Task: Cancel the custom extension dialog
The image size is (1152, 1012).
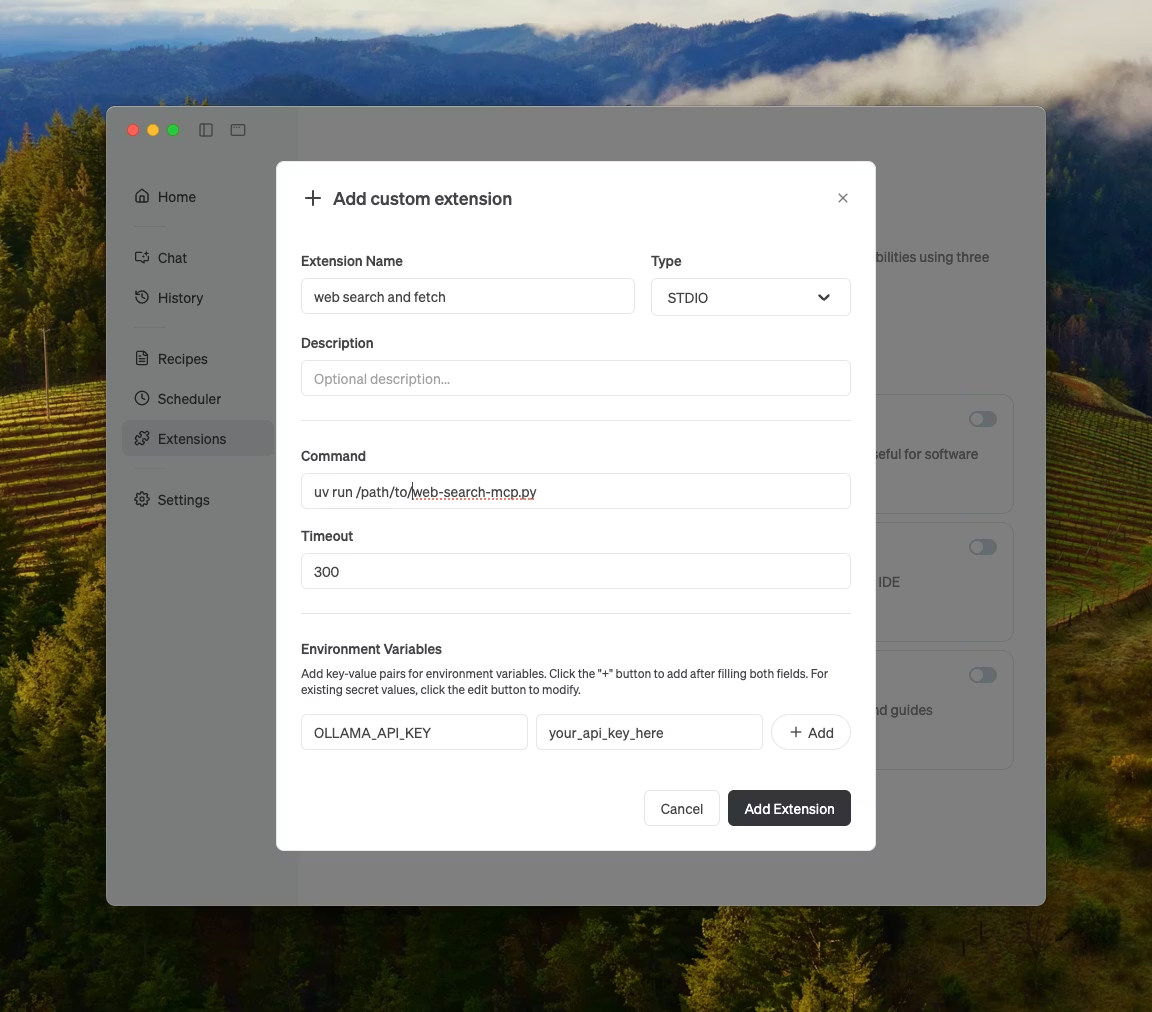Action: point(681,809)
